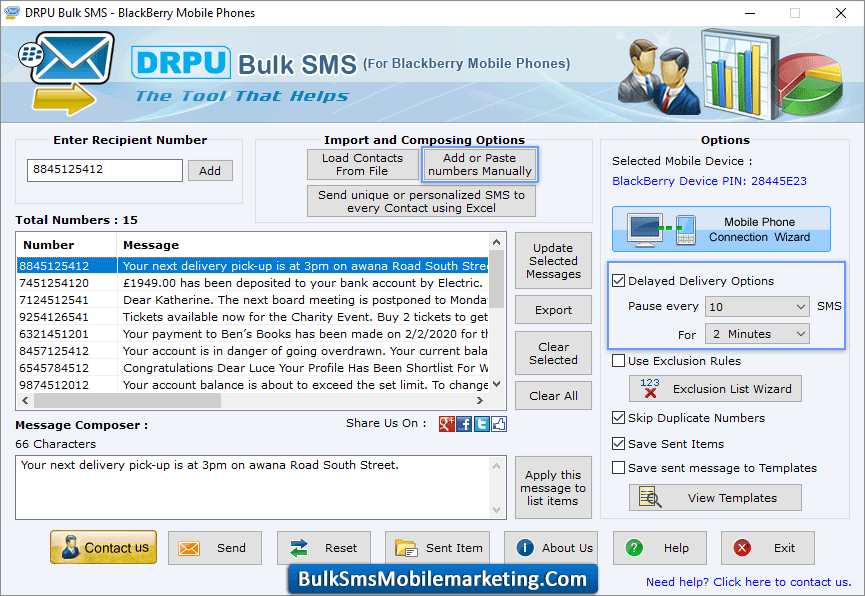
Task: Select row with number 7124512541
Action: [x=253, y=300]
